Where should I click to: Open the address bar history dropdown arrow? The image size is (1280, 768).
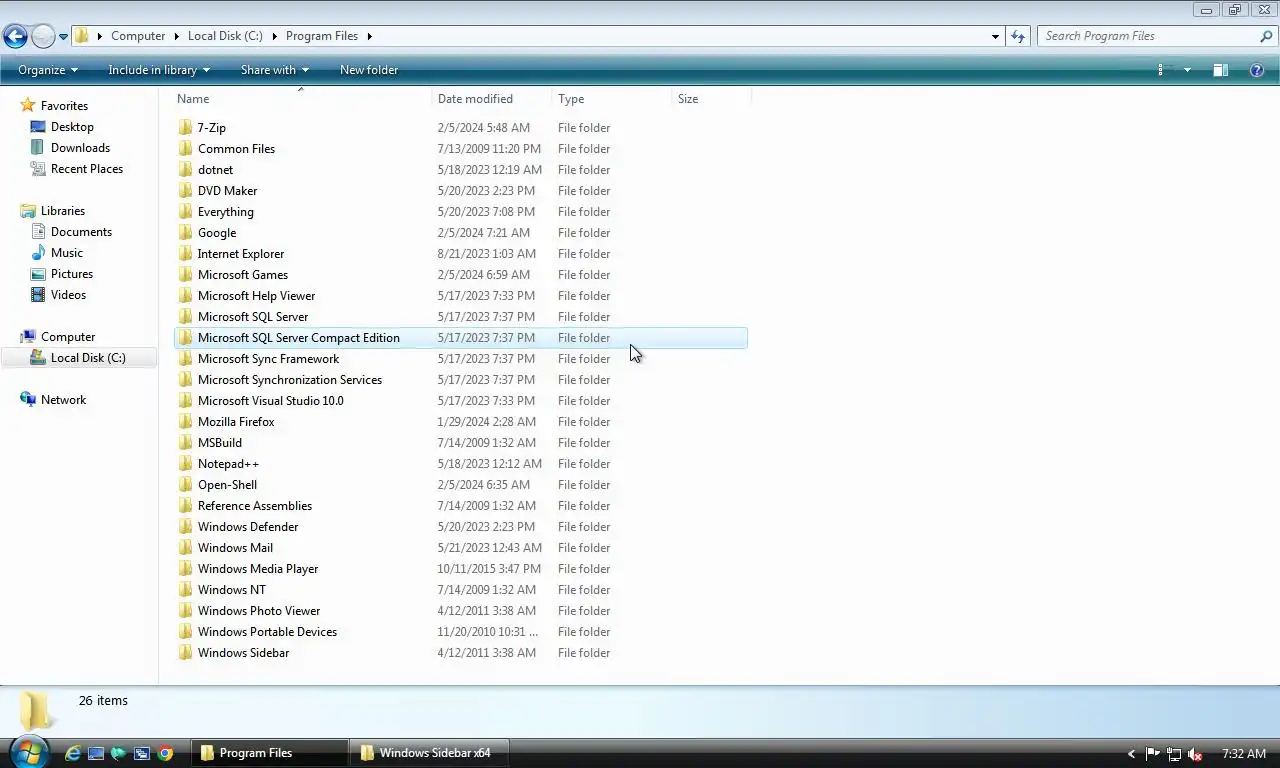click(x=995, y=36)
